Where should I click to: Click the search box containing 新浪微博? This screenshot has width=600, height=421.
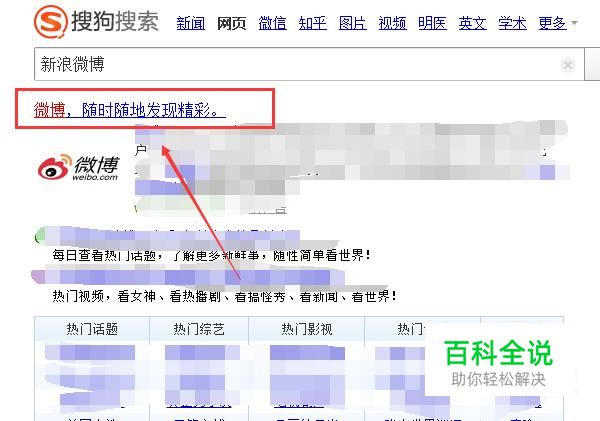tap(309, 64)
